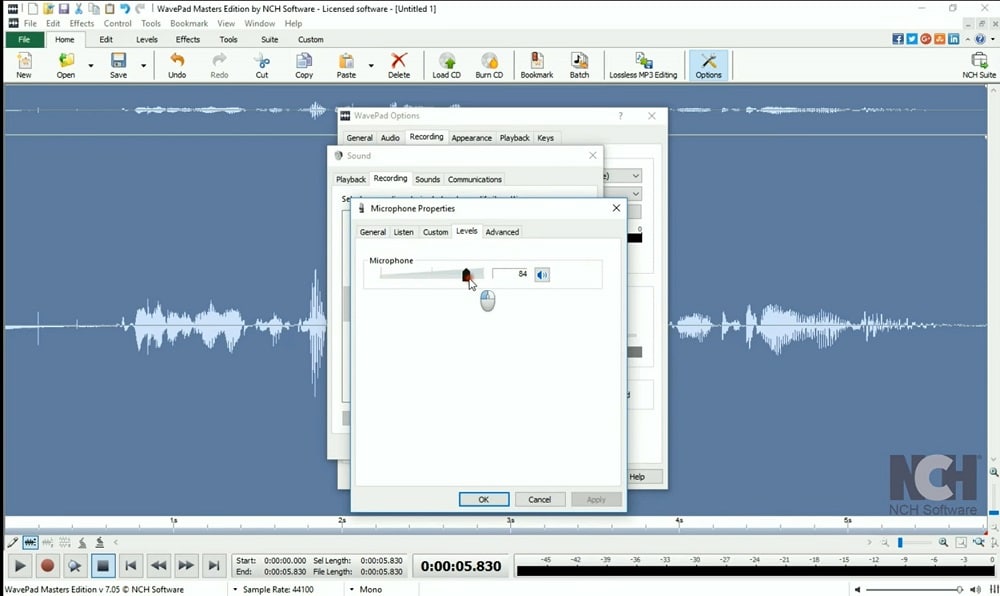1000x596 pixels.
Task: Click the Options toolbar icon
Action: pos(709,65)
